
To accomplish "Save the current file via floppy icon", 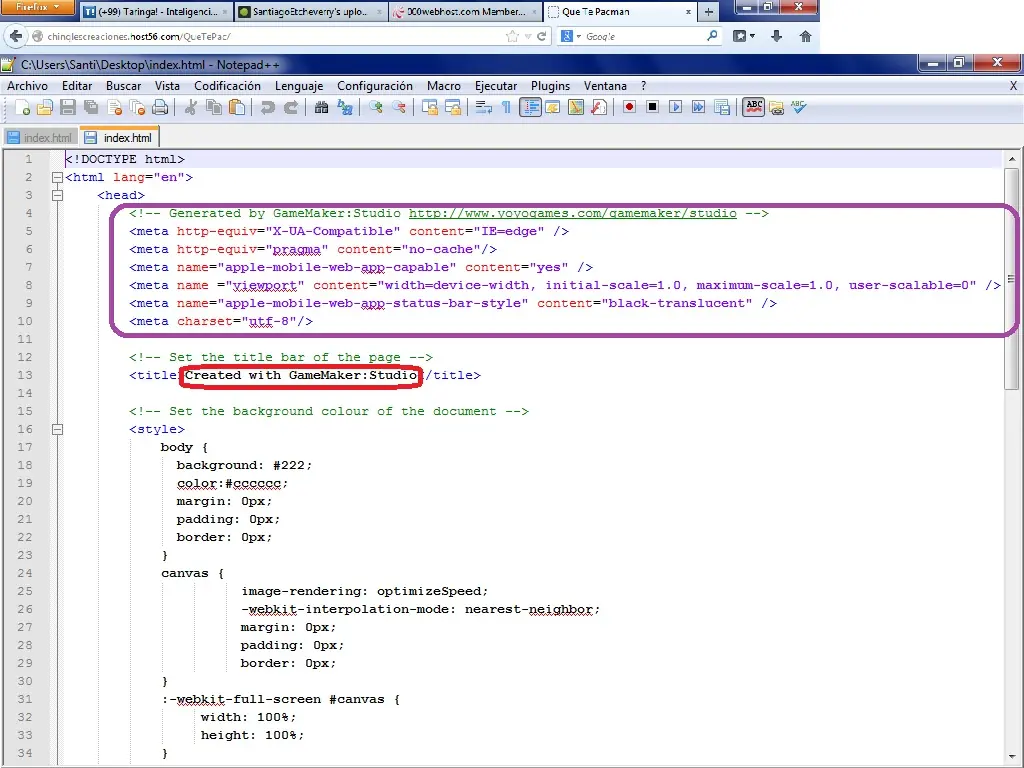I will point(68,107).
